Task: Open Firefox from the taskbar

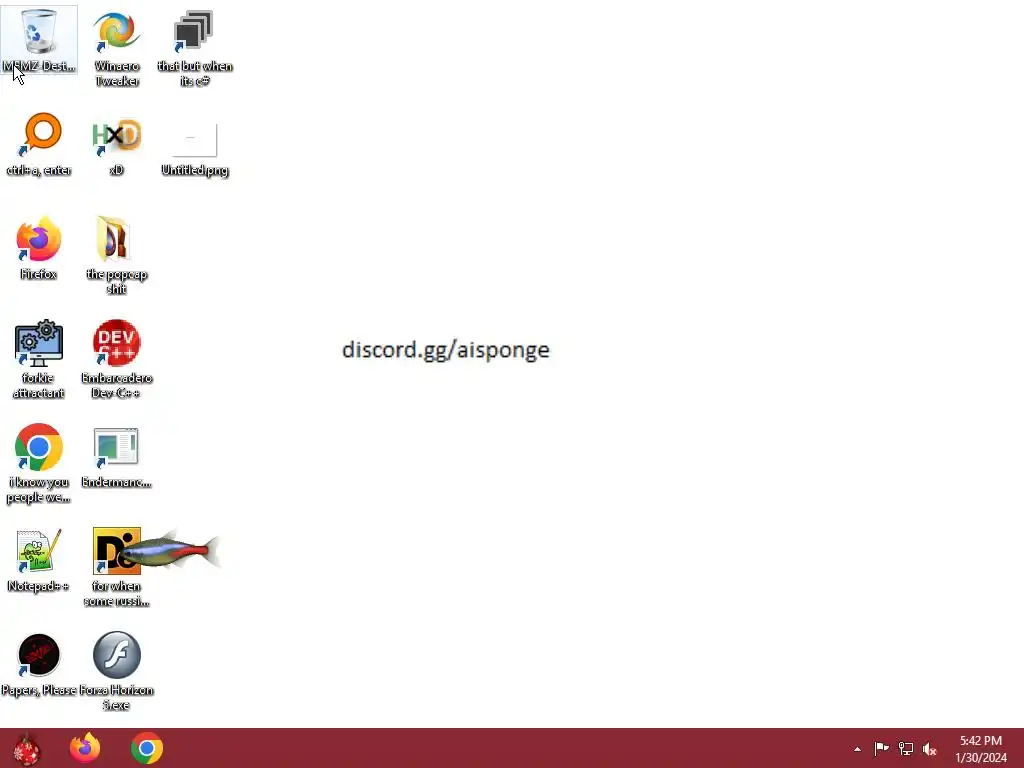Action: (85, 748)
